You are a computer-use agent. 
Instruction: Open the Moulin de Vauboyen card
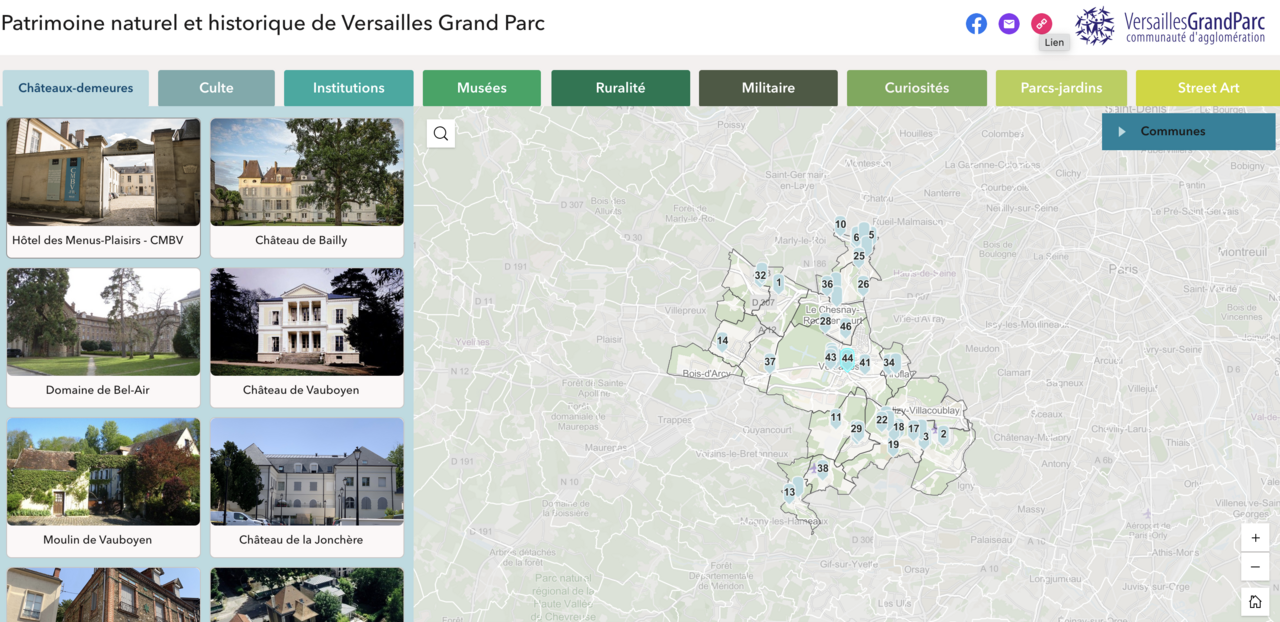[x=104, y=487]
